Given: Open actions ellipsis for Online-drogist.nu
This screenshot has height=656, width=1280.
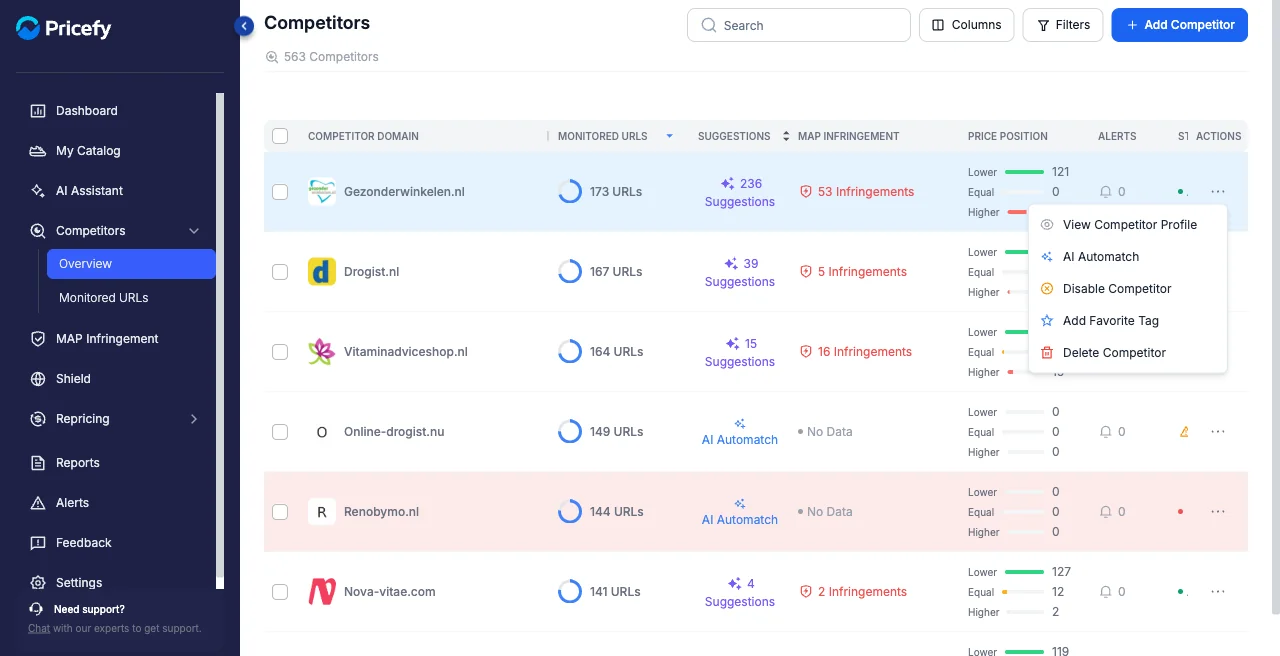Looking at the screenshot, I should [x=1218, y=431].
